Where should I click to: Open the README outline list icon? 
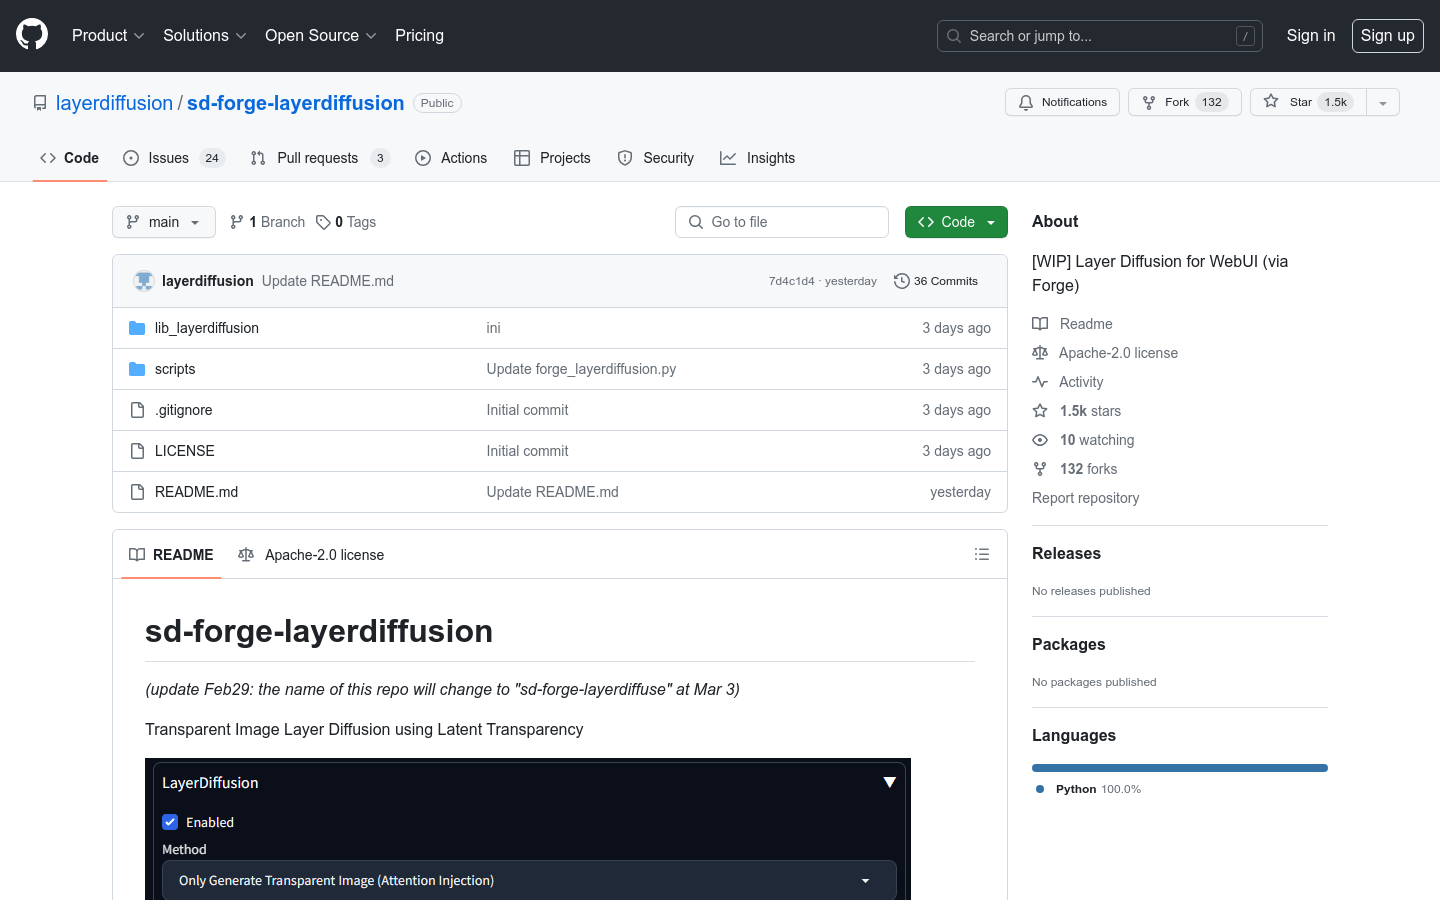(982, 554)
